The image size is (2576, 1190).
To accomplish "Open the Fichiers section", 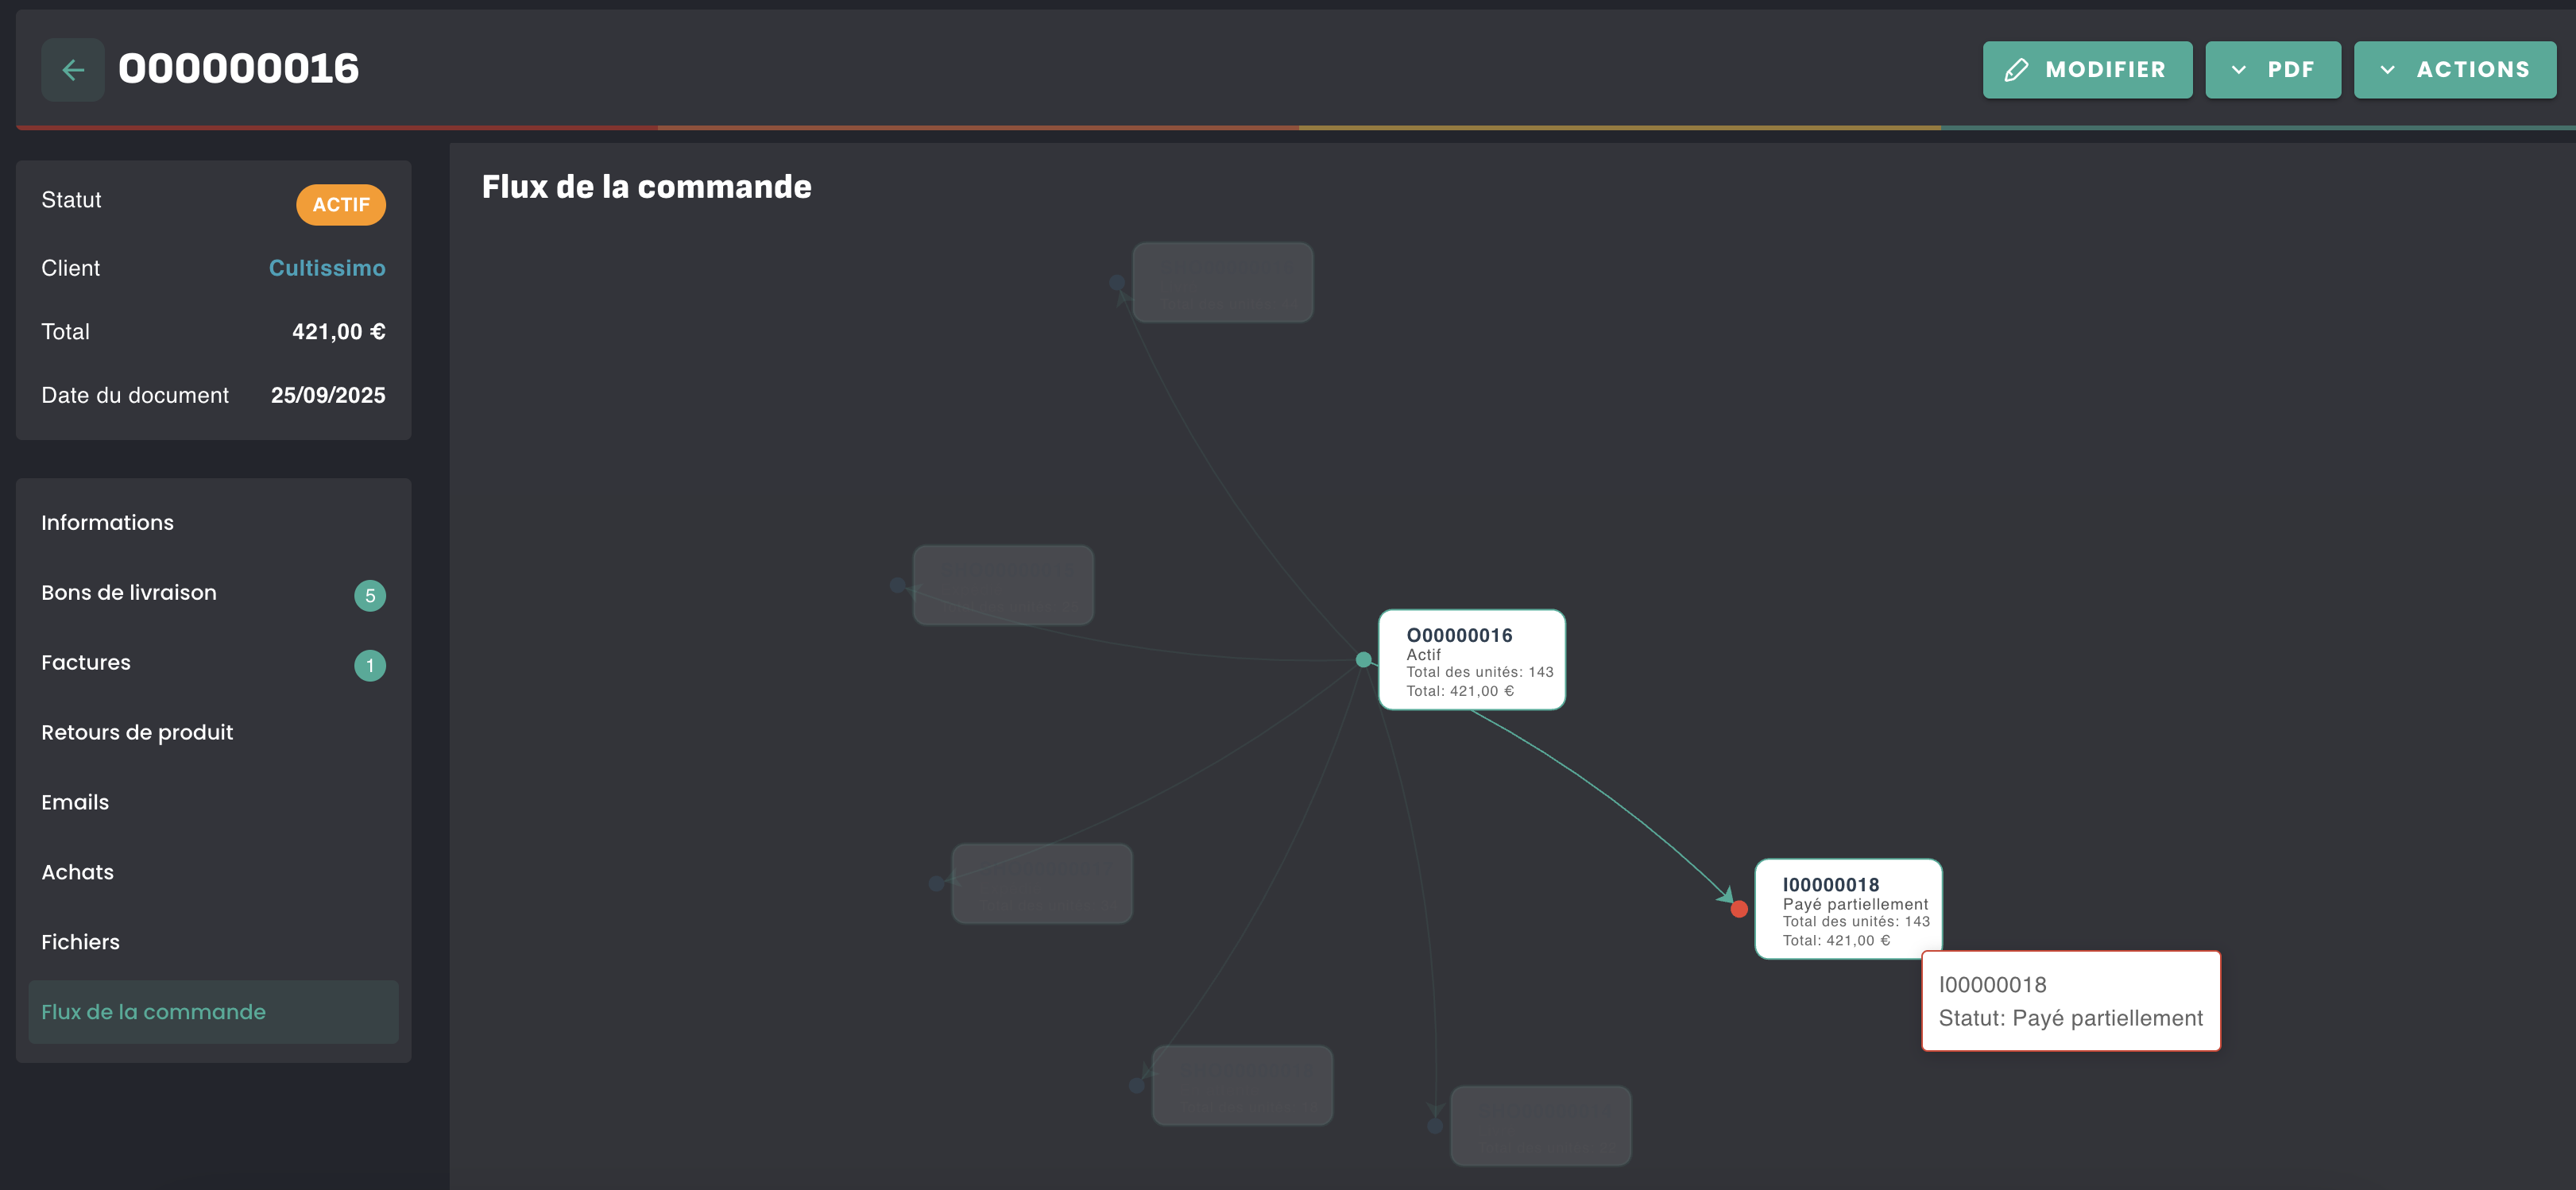I will 80,943.
